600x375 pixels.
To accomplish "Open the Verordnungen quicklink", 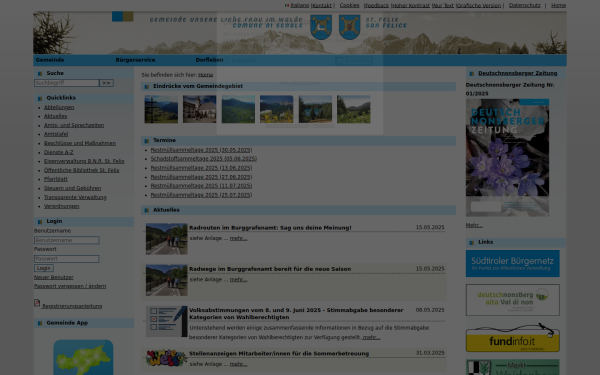I will point(62,206).
